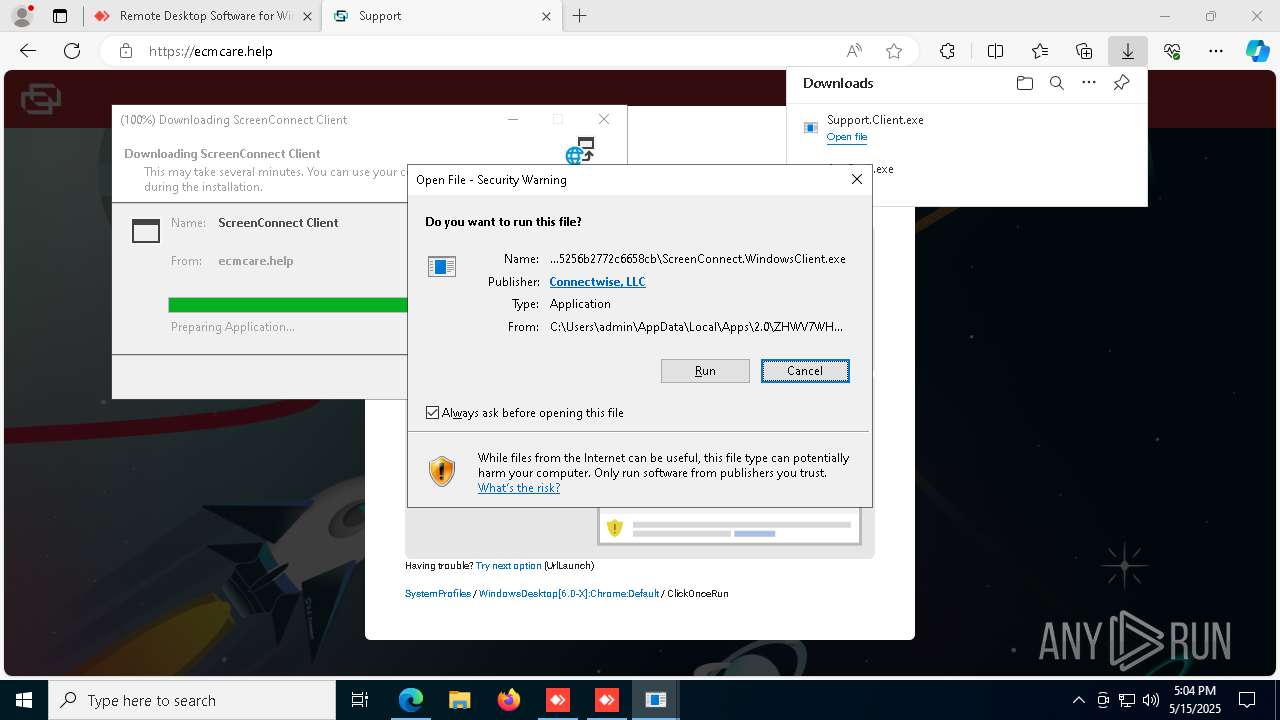Open Task View on the taskbar

[360, 700]
